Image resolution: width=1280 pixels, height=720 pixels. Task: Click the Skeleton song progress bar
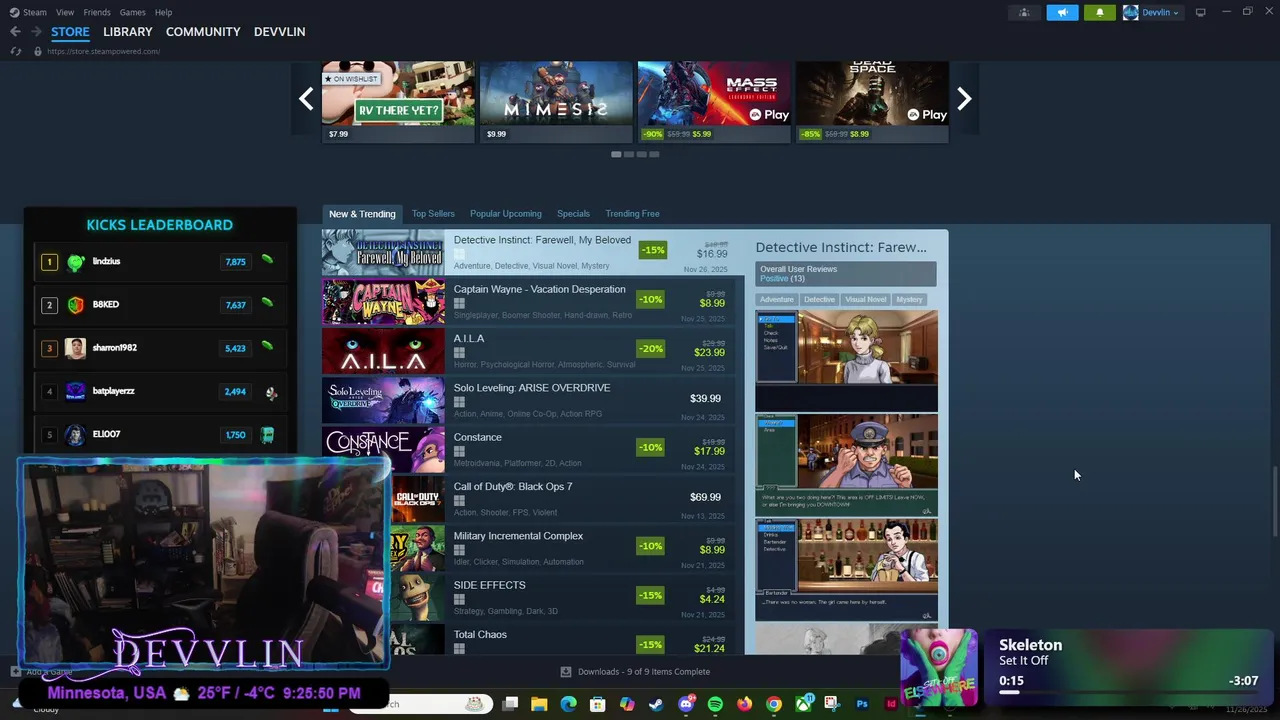1128,692
